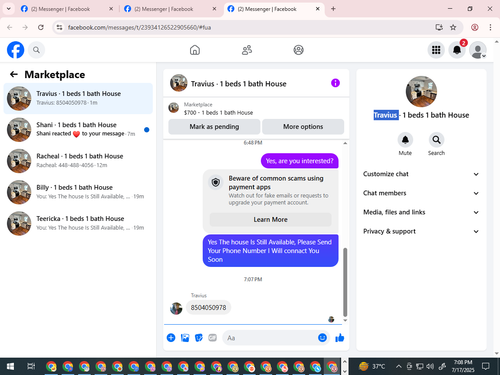Choose a sticker from the composer
This screenshot has height=375, width=500.
point(199,338)
